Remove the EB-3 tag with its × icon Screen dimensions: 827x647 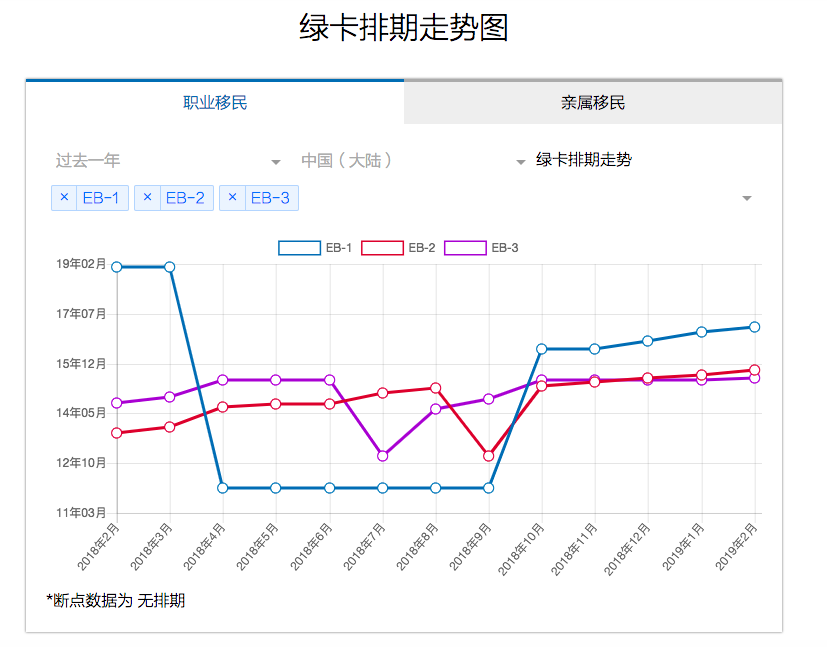(232, 198)
